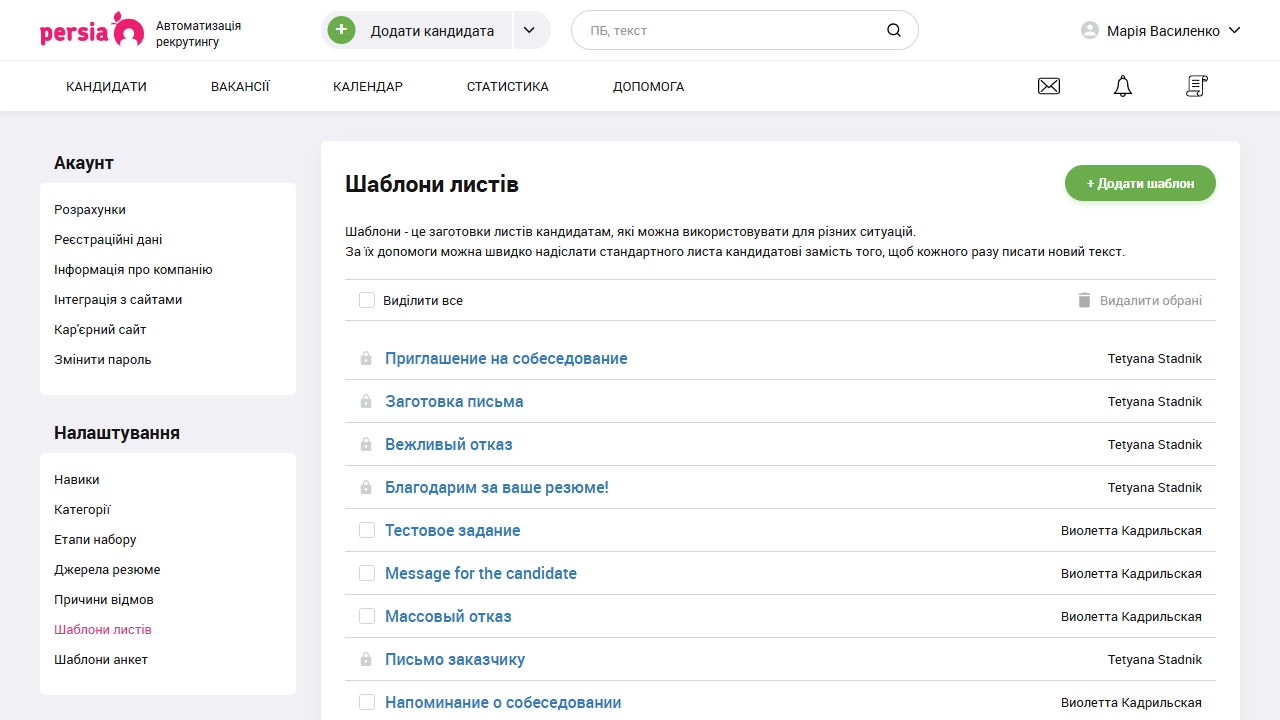Viewport: 1280px width, 720px height.
Task: Open Етапи набору settings link
Action: tap(95, 540)
